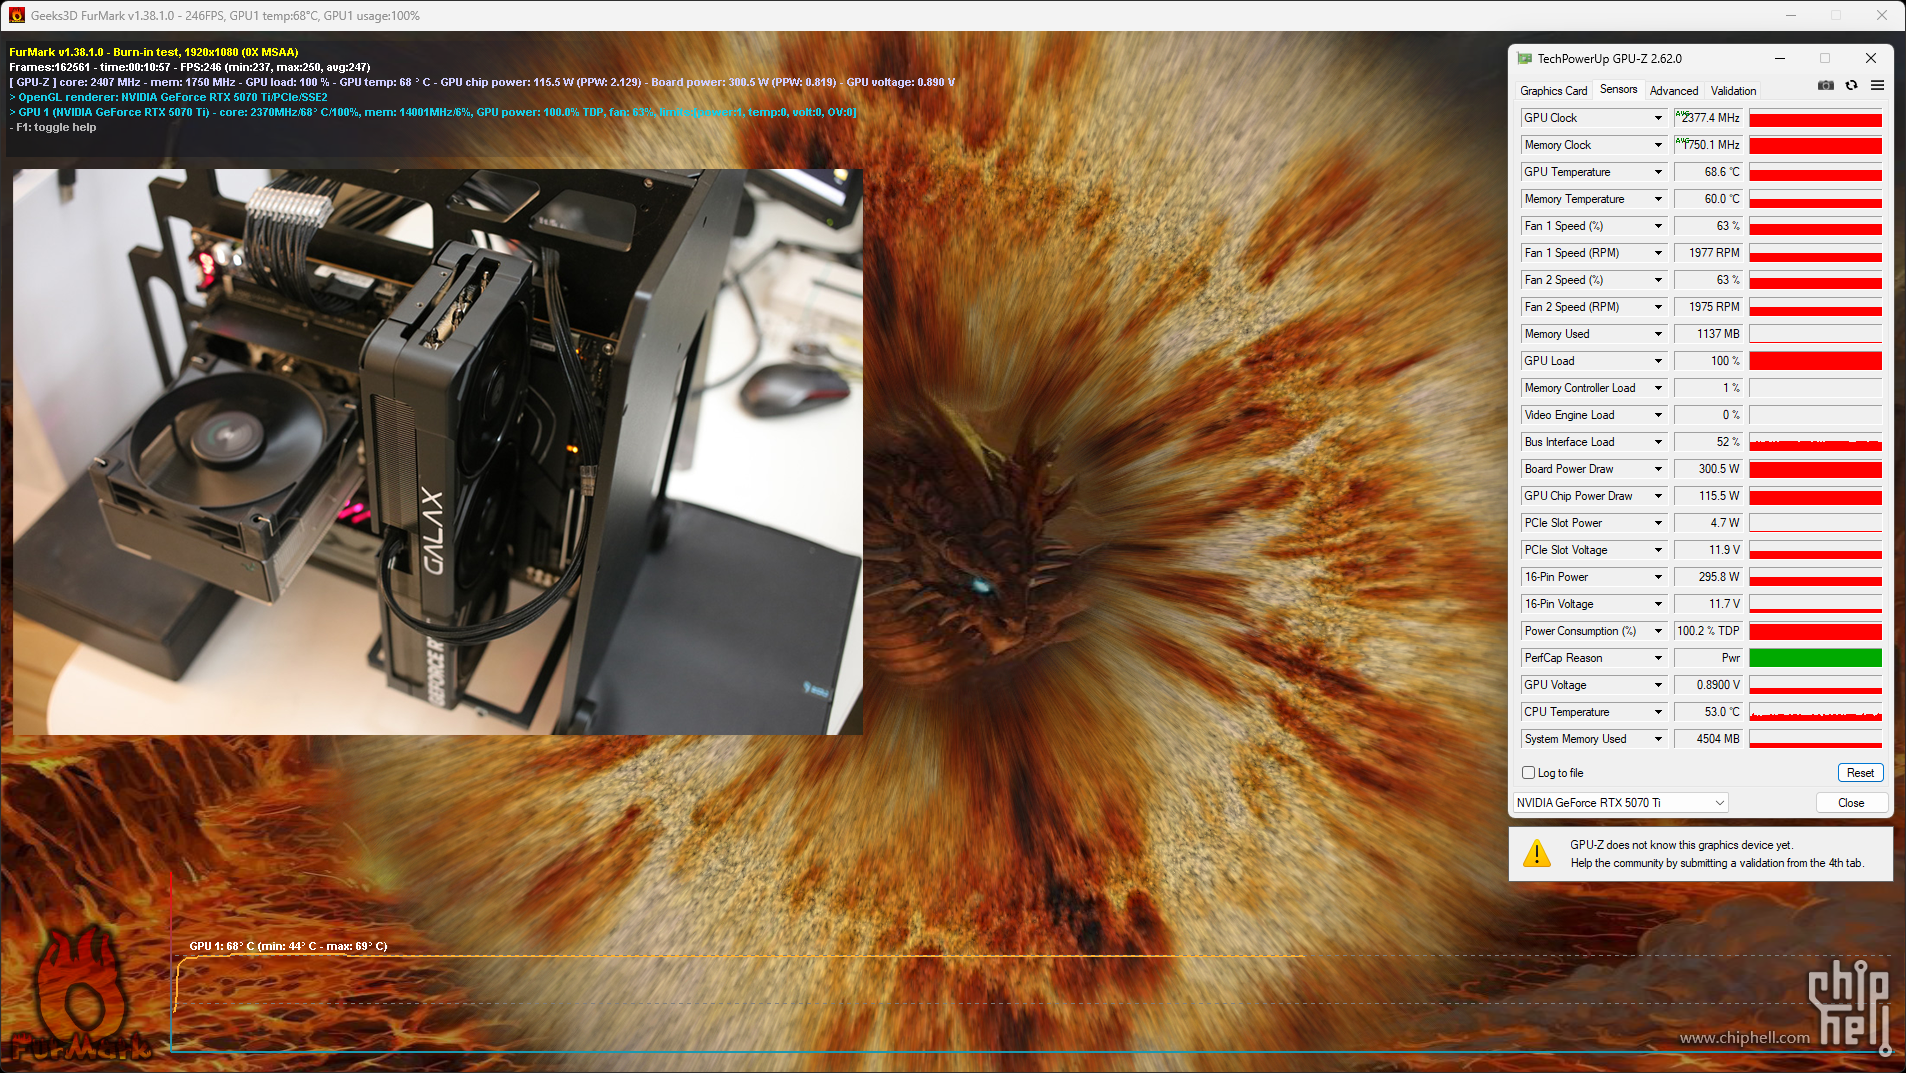The height and width of the screenshot is (1073, 1906).
Task: Expand the 16-Pin Power sensor dropdown
Action: click(x=1658, y=577)
